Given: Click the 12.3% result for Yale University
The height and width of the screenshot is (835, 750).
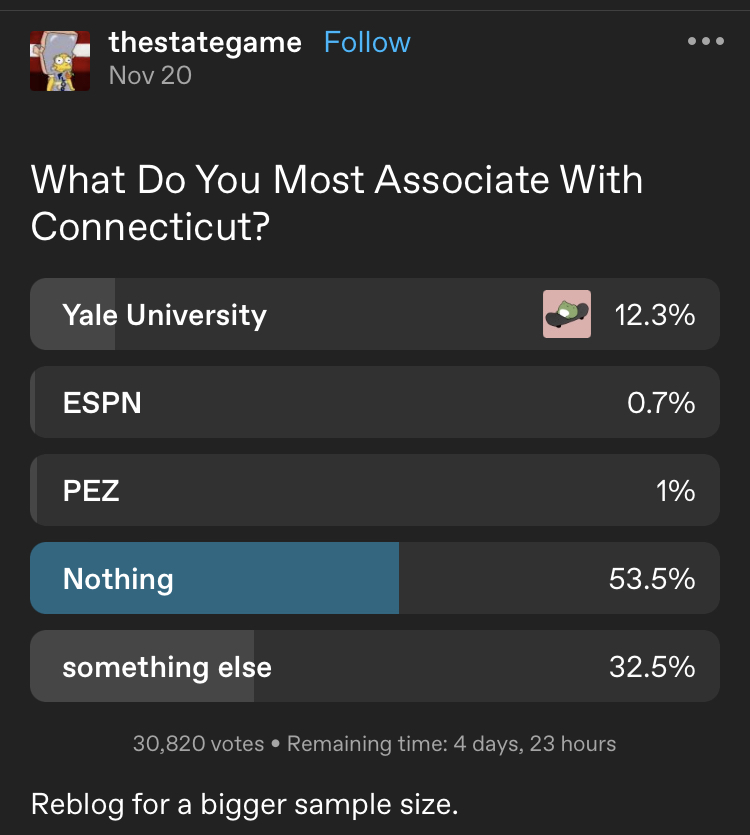Looking at the screenshot, I should 655,315.
